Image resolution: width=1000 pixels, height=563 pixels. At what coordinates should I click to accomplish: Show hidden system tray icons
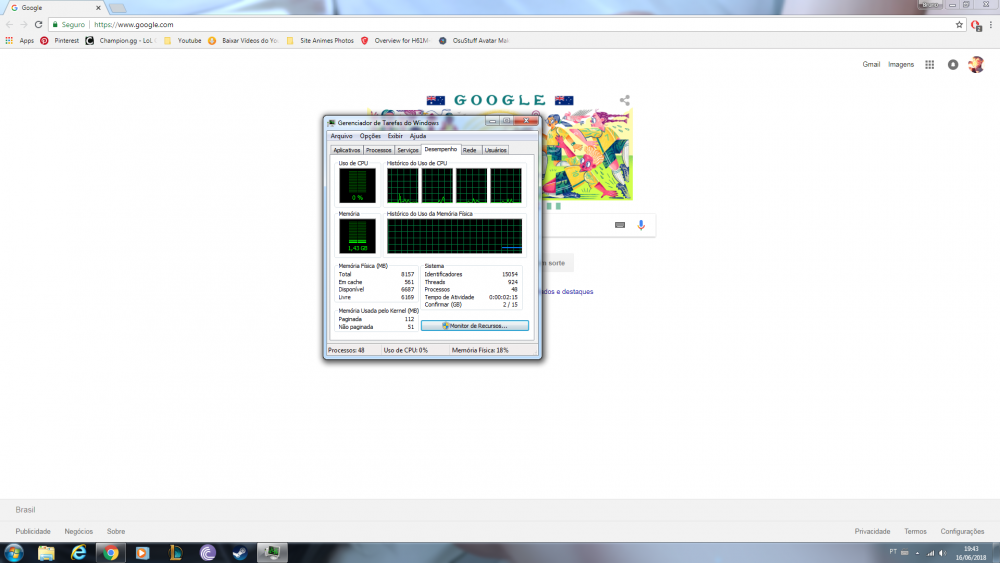(x=917, y=553)
